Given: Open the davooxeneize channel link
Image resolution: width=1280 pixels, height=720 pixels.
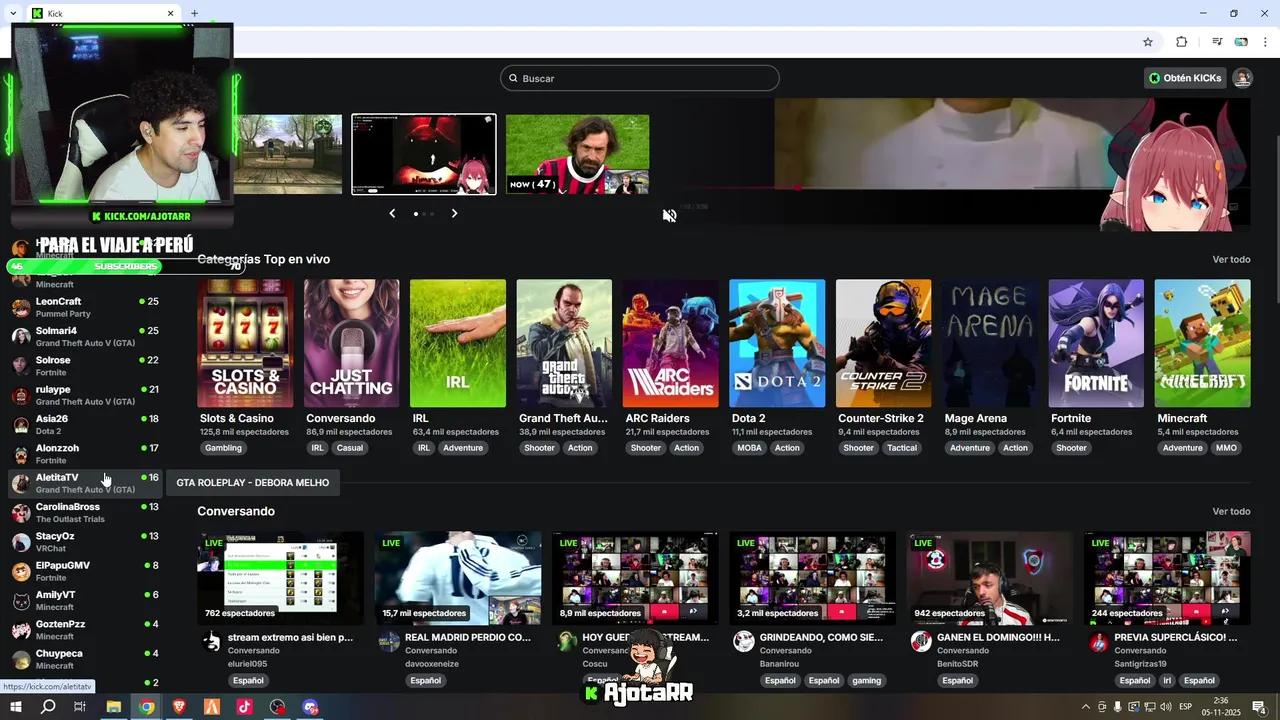Looking at the screenshot, I should (x=431, y=664).
